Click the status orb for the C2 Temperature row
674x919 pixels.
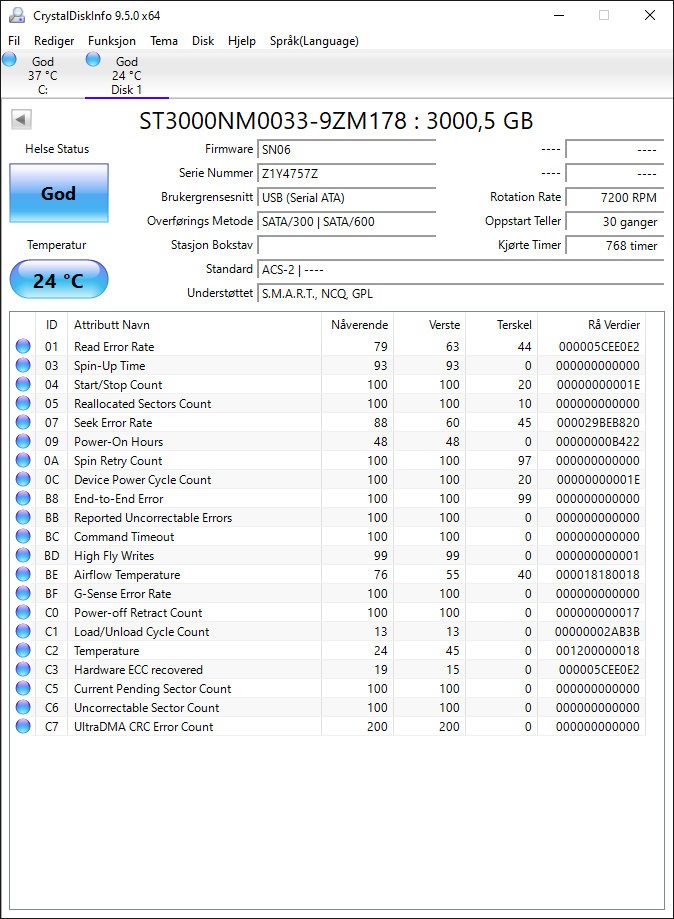[x=23, y=650]
